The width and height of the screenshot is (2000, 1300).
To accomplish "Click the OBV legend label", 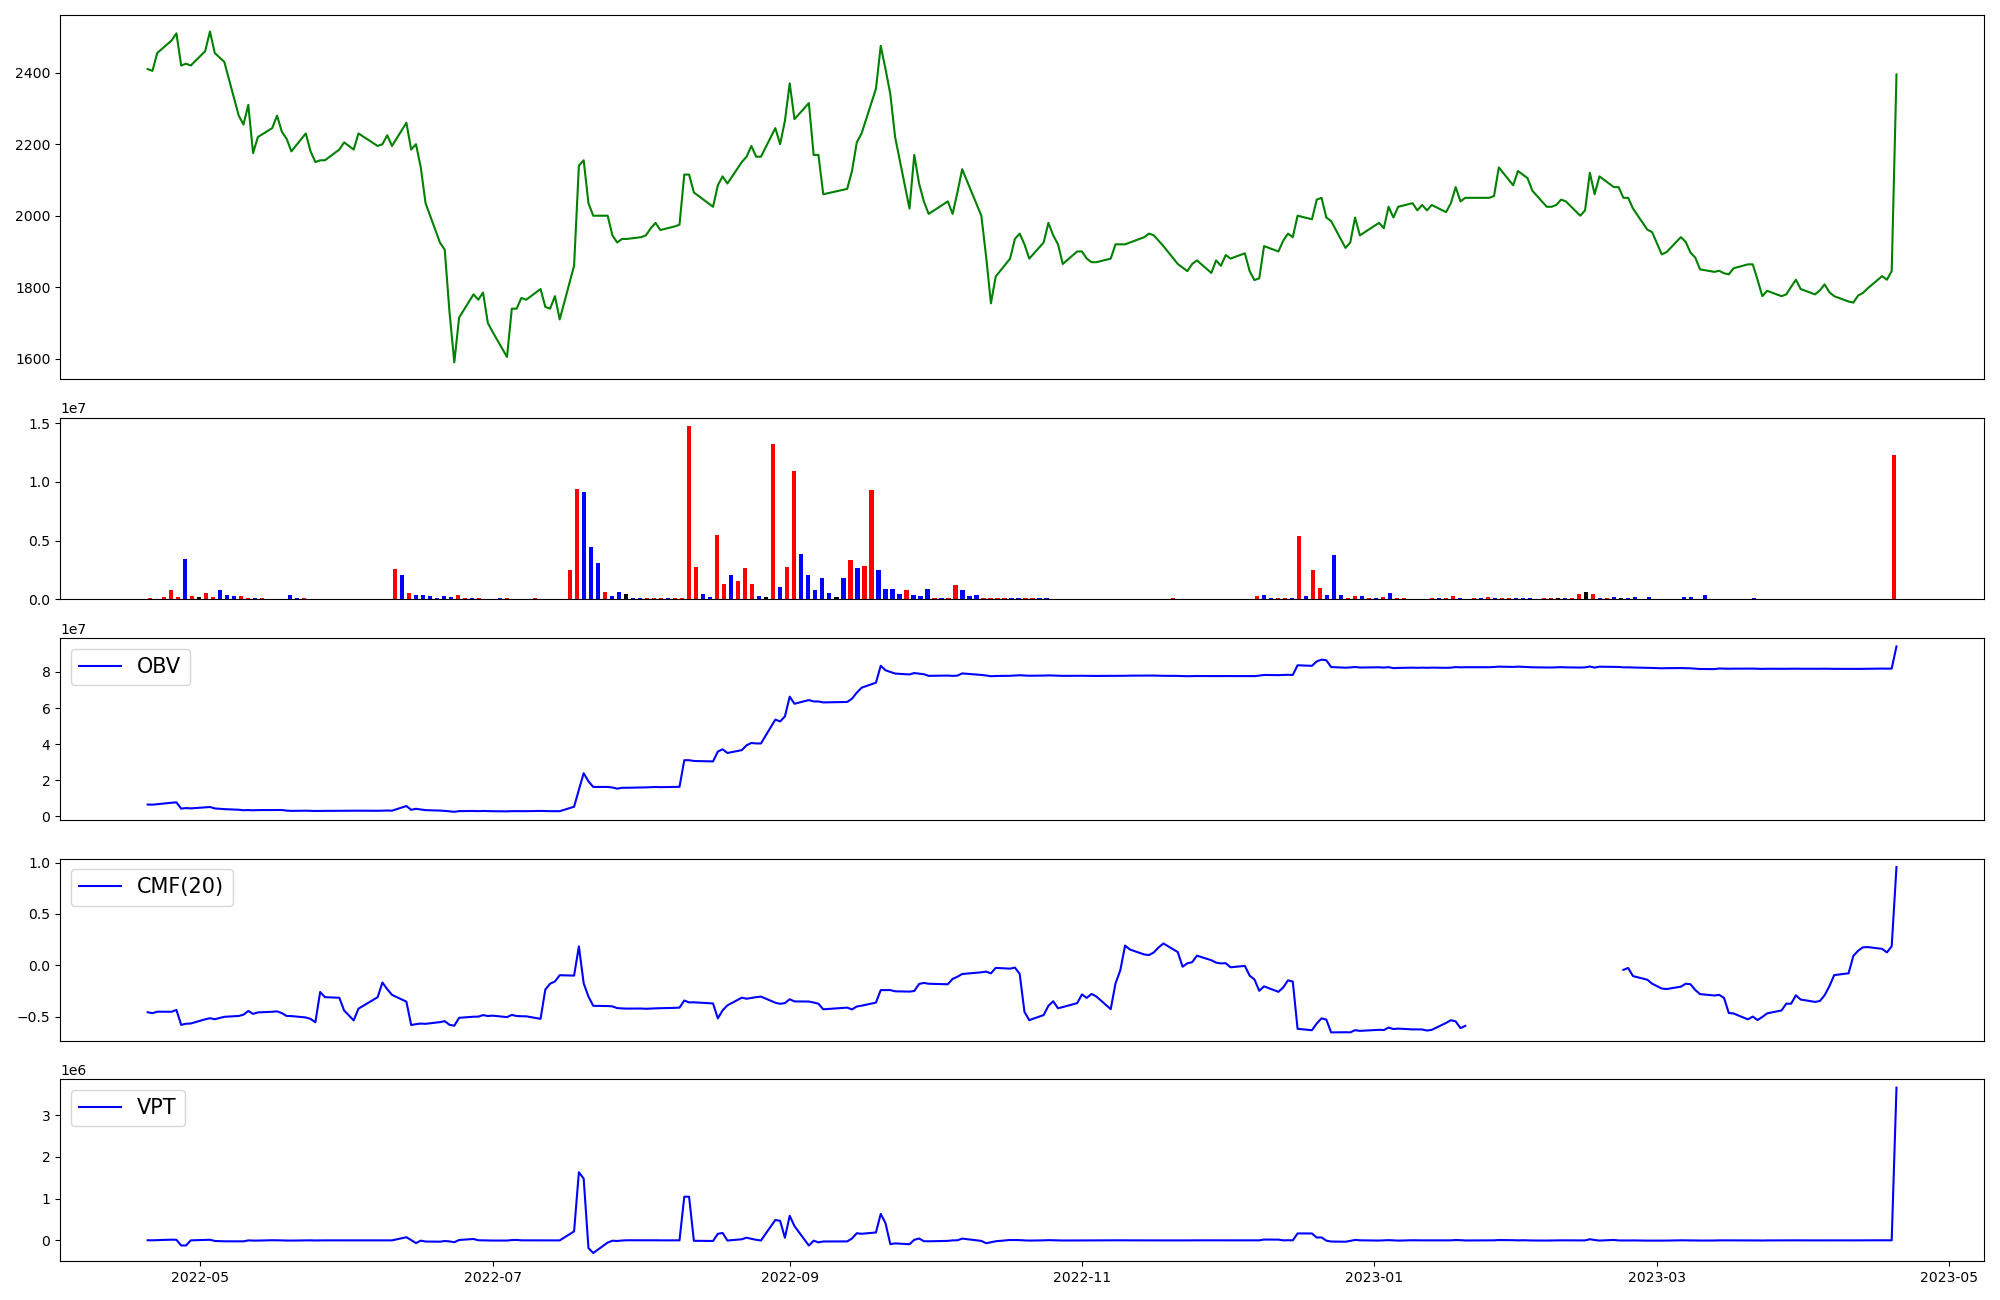I will coord(158,667).
